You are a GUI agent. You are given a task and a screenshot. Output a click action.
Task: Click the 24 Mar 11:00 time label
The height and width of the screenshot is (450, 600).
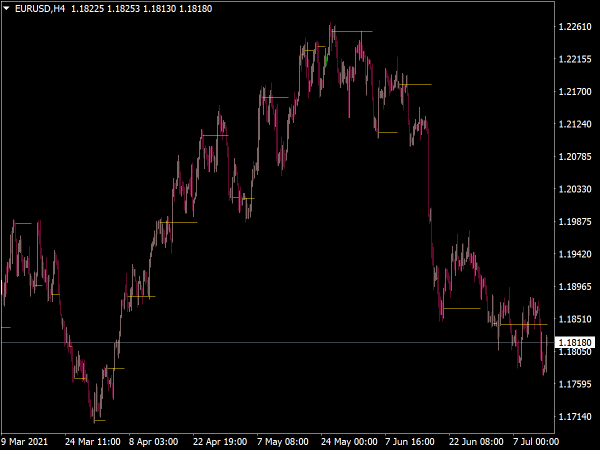(93, 442)
